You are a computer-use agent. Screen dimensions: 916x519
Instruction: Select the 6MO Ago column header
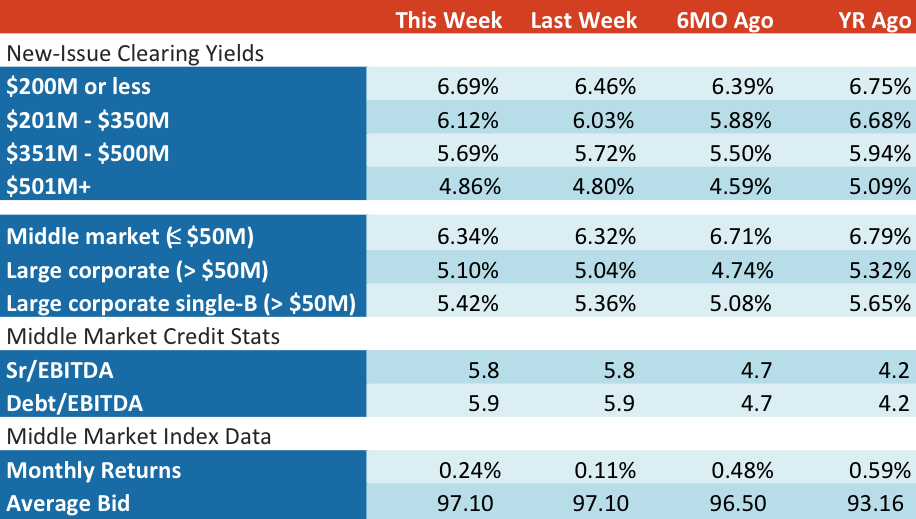(x=725, y=20)
